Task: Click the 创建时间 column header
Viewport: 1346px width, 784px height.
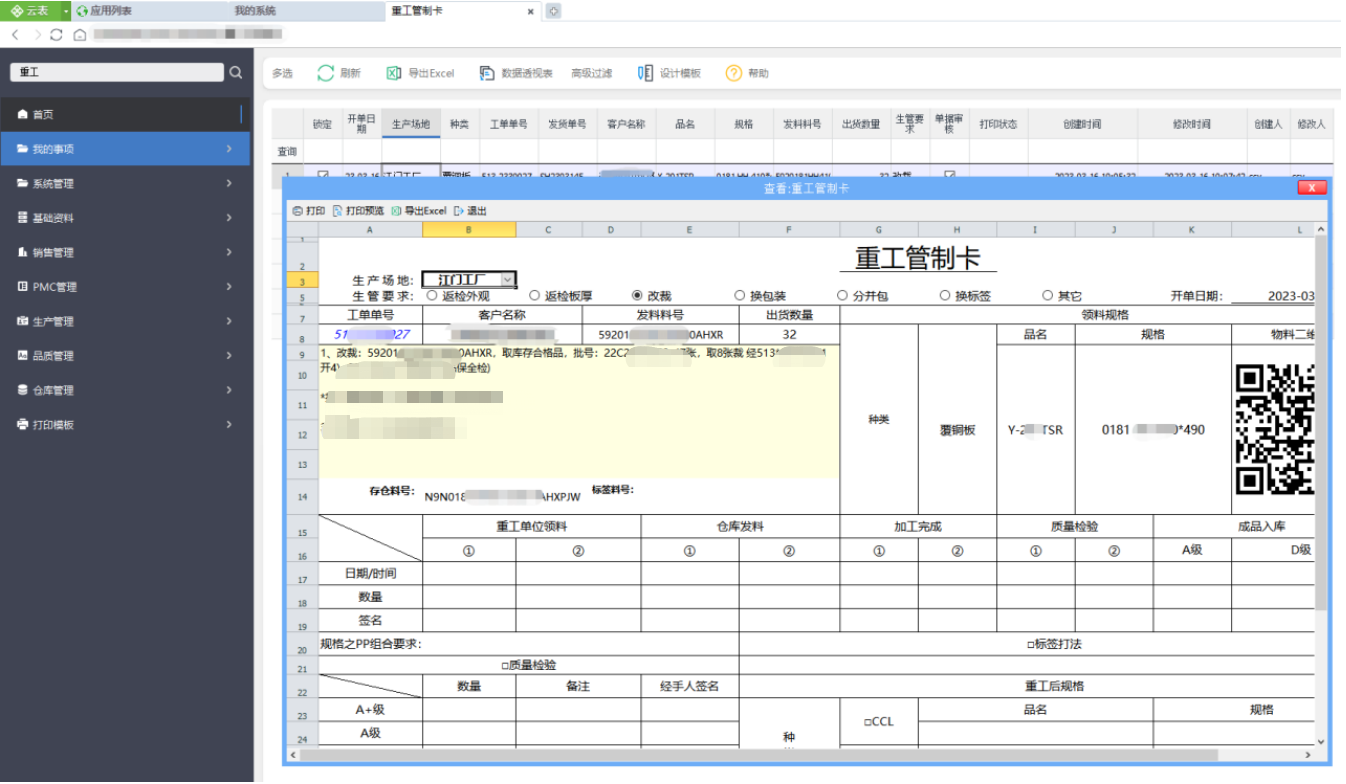Action: pos(1082,124)
